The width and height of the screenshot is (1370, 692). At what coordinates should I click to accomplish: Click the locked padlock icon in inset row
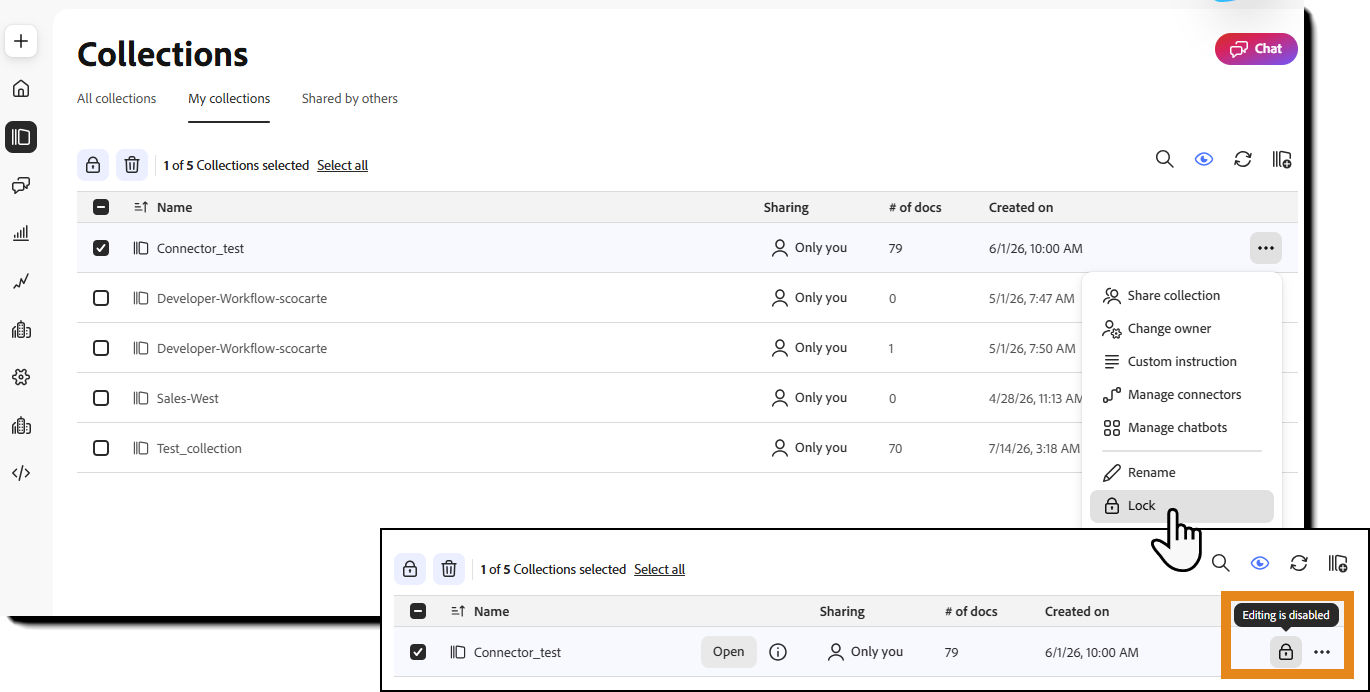(x=1286, y=652)
